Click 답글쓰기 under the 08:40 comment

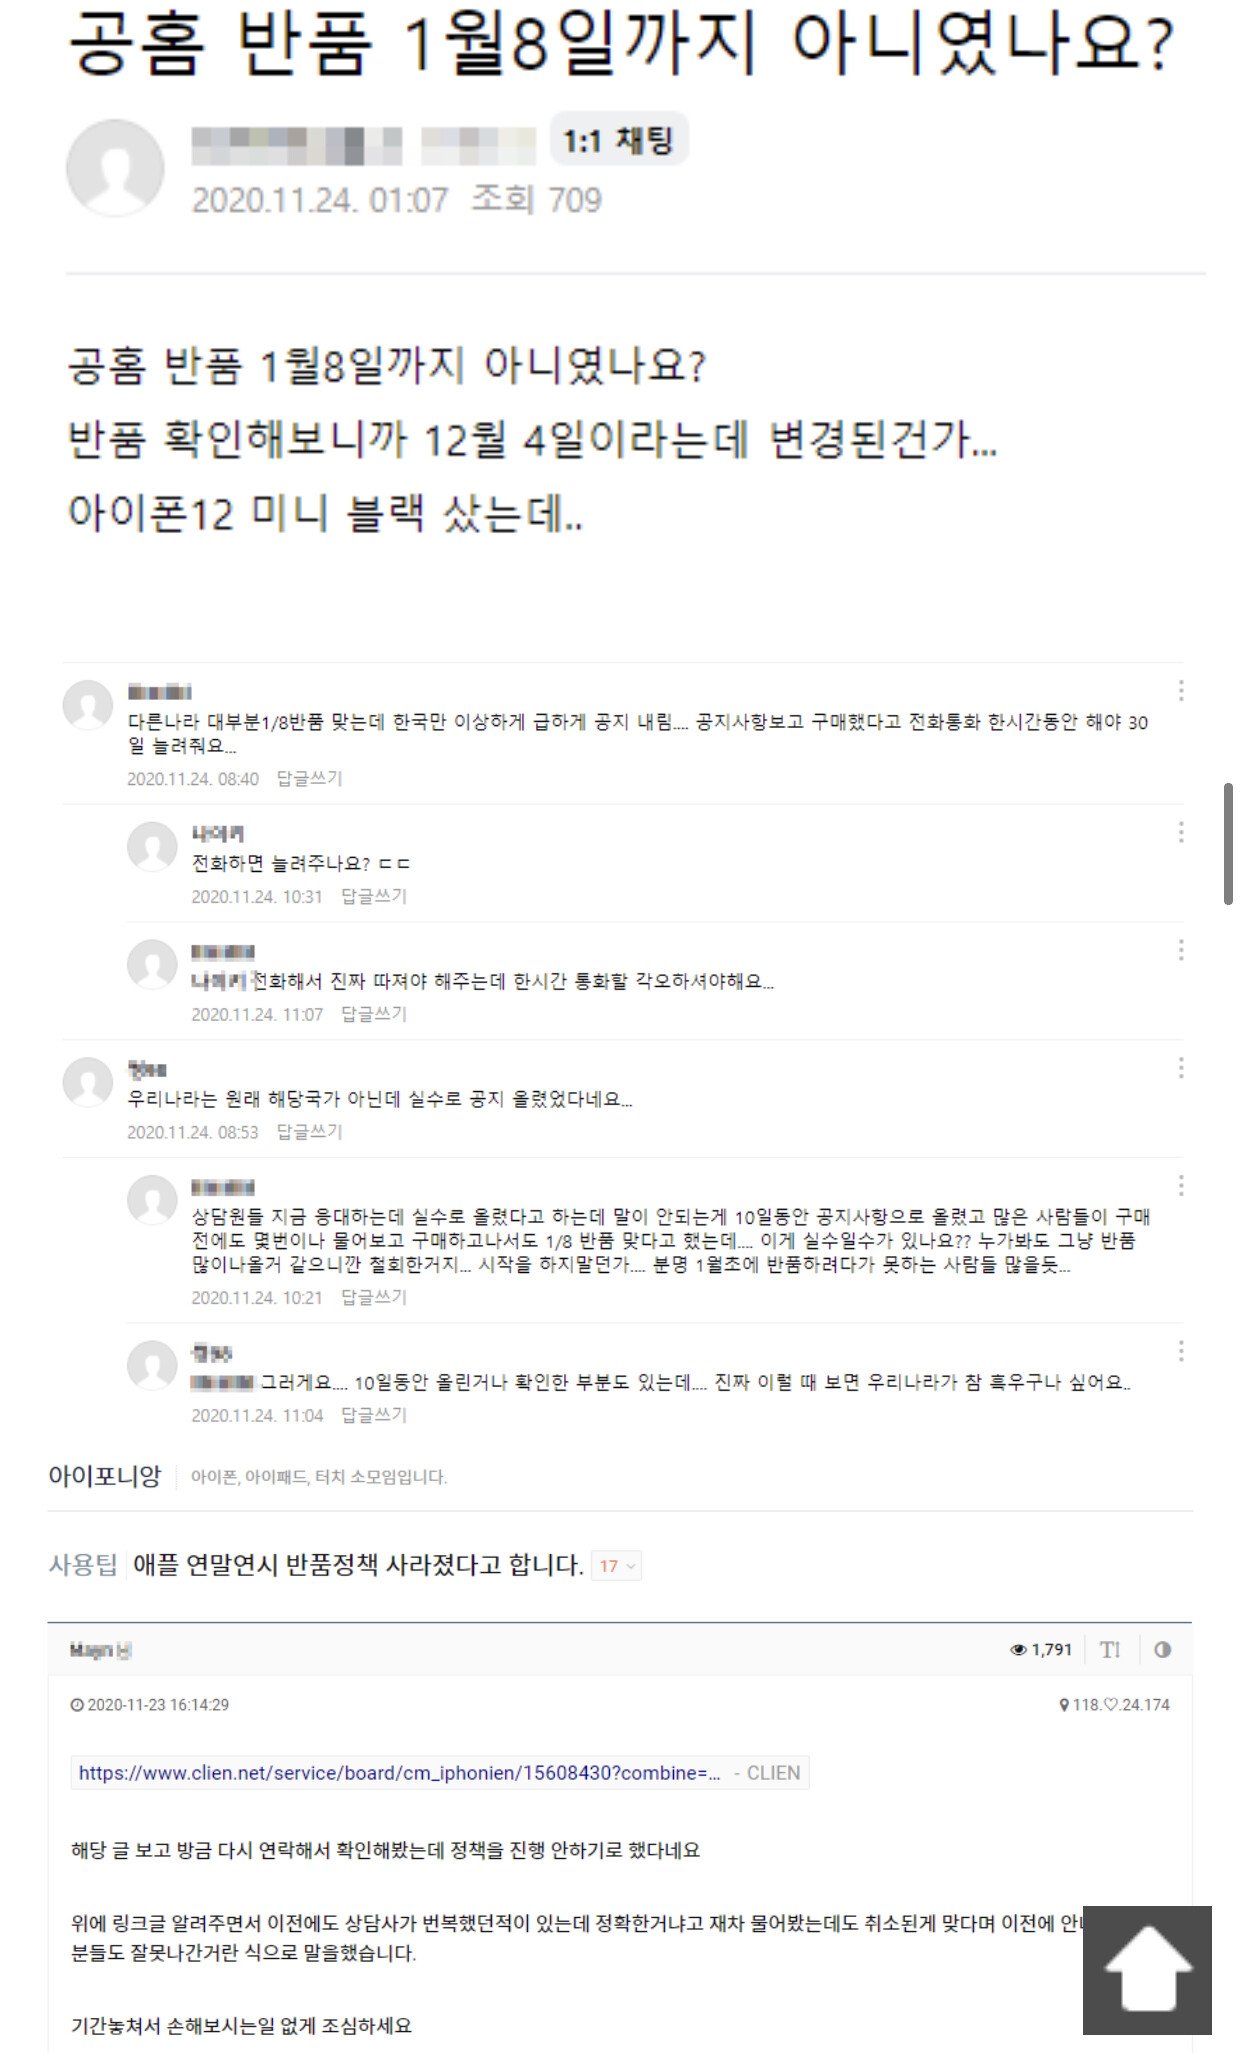click(x=310, y=779)
